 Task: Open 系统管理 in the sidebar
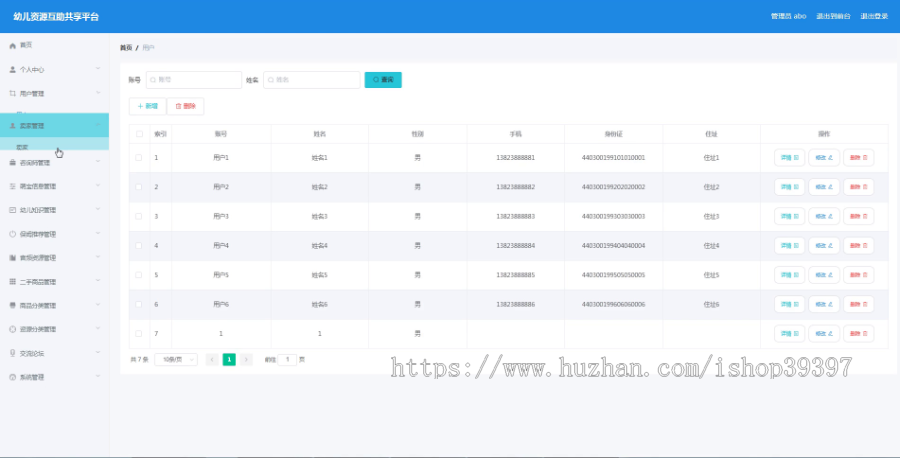coord(55,377)
